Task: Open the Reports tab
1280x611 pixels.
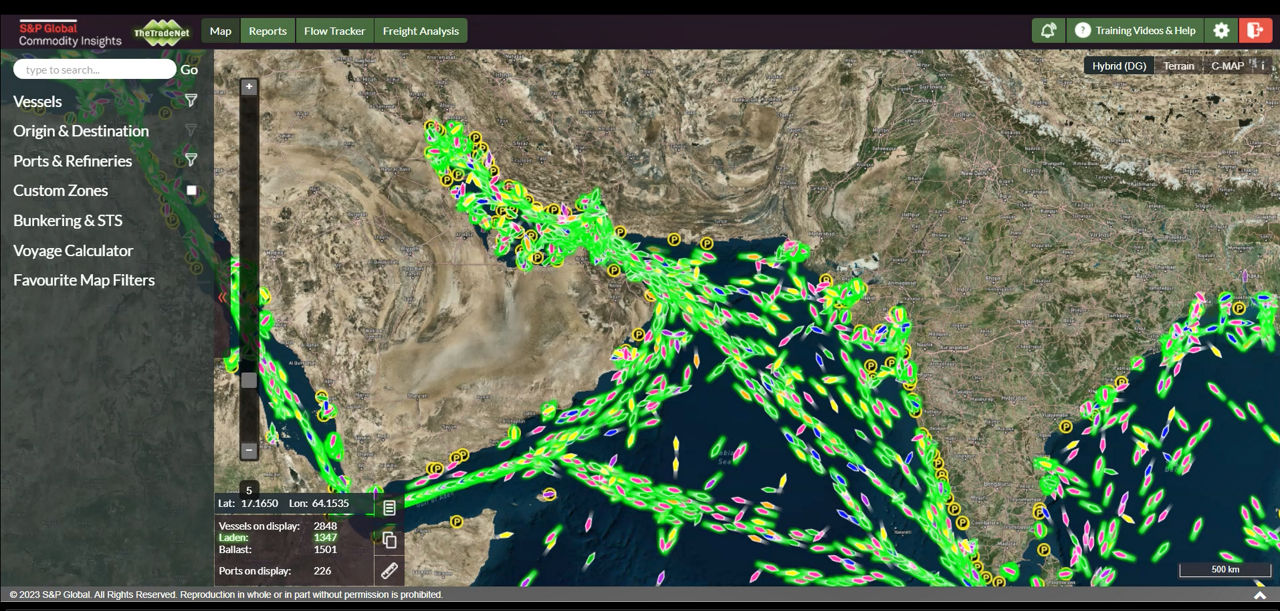Action: 267,31
